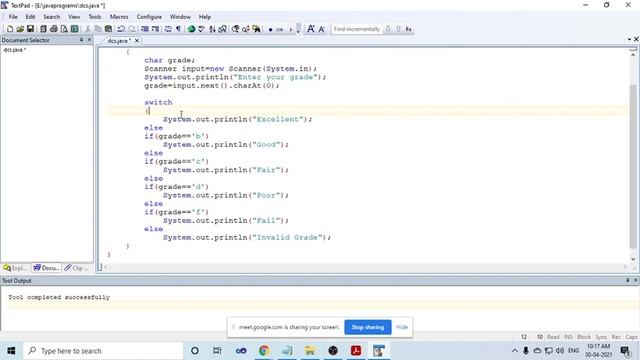Switch to the Document Selector tab

[x=47, y=268]
